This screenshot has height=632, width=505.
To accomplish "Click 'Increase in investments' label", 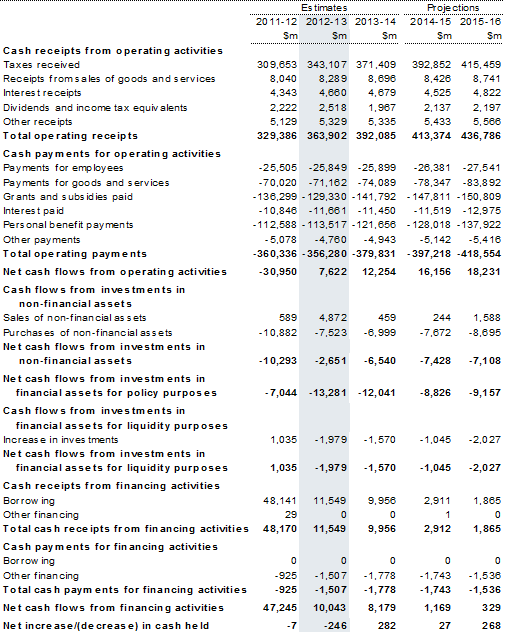I will [x=60, y=440].
